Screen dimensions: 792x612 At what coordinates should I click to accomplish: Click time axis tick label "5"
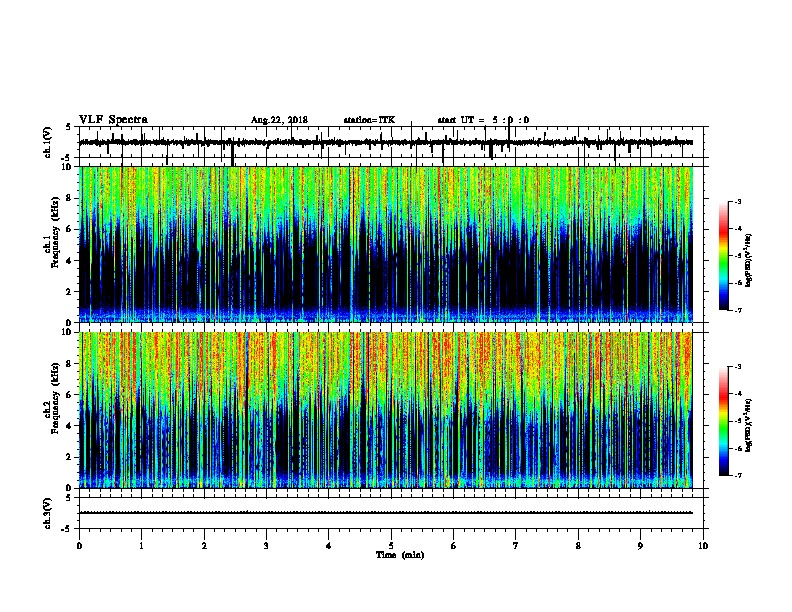pos(391,546)
